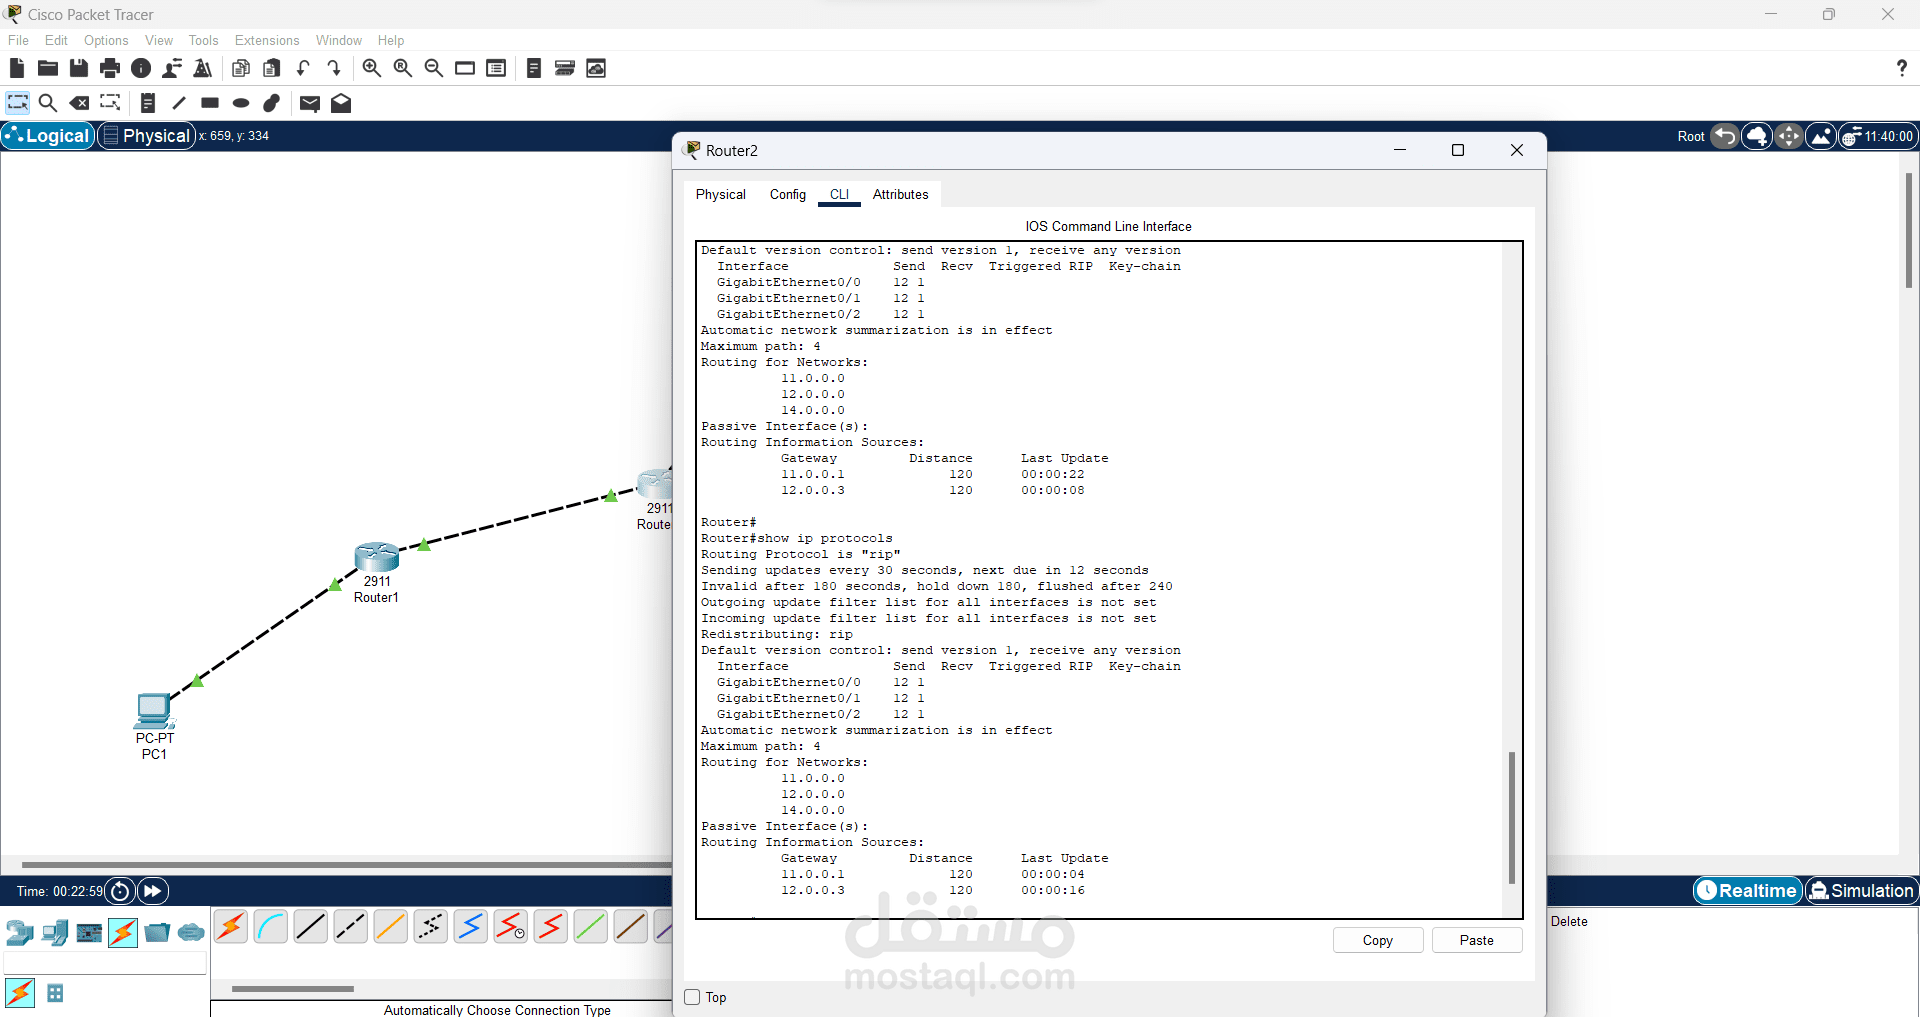The image size is (1920, 1017).
Task: Click Paste button in CLI window
Action: [x=1477, y=940]
